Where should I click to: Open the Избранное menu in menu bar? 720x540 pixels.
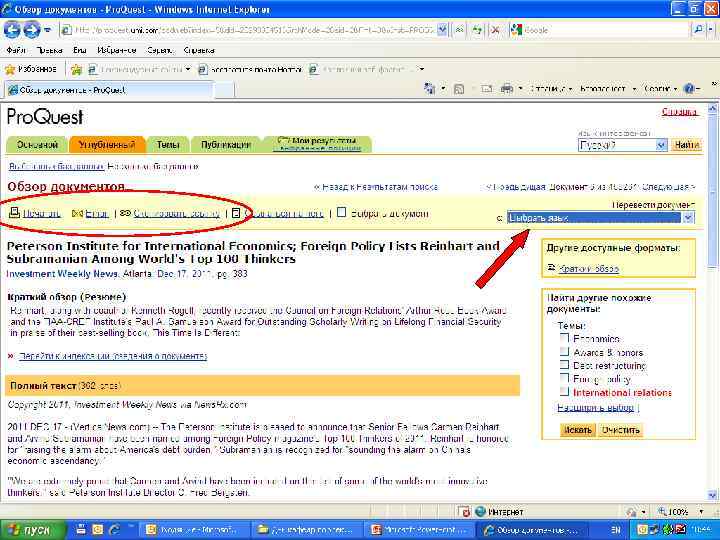[117, 50]
